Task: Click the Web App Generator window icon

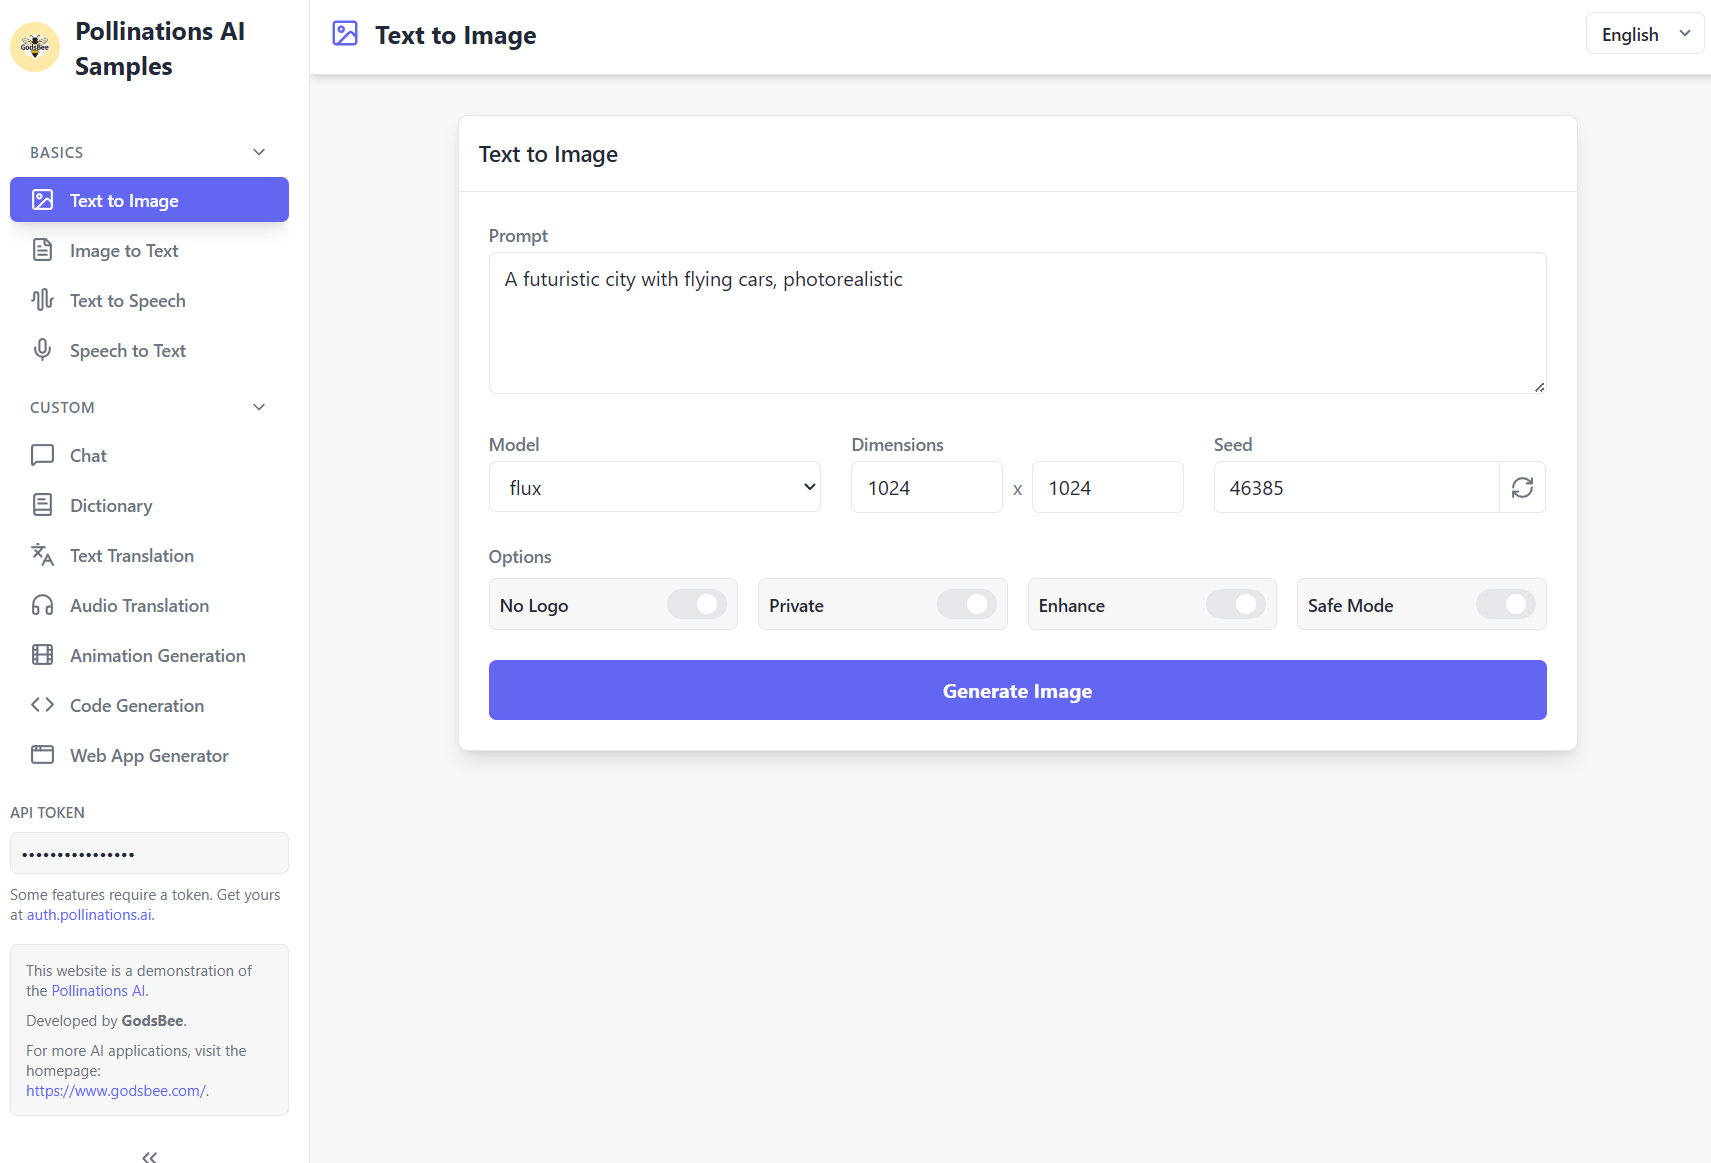Action: 42,755
